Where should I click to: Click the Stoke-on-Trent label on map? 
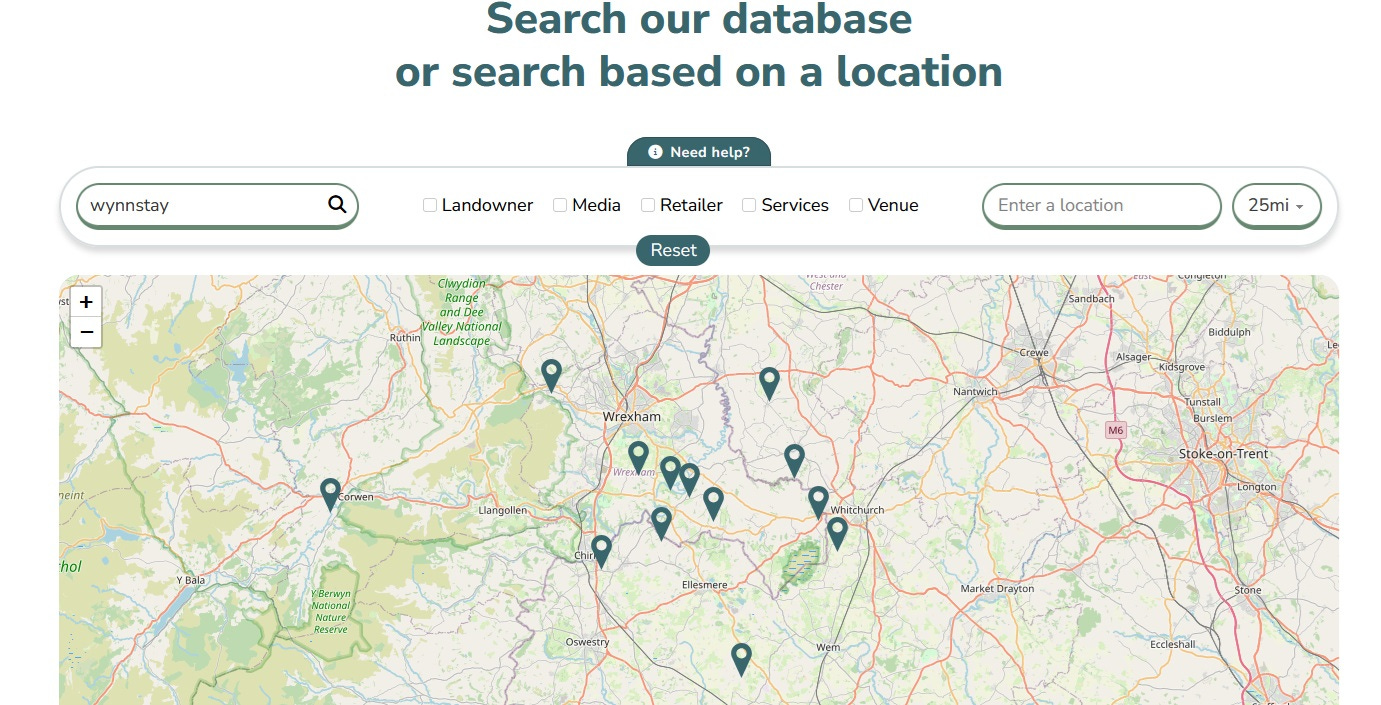click(x=1224, y=454)
